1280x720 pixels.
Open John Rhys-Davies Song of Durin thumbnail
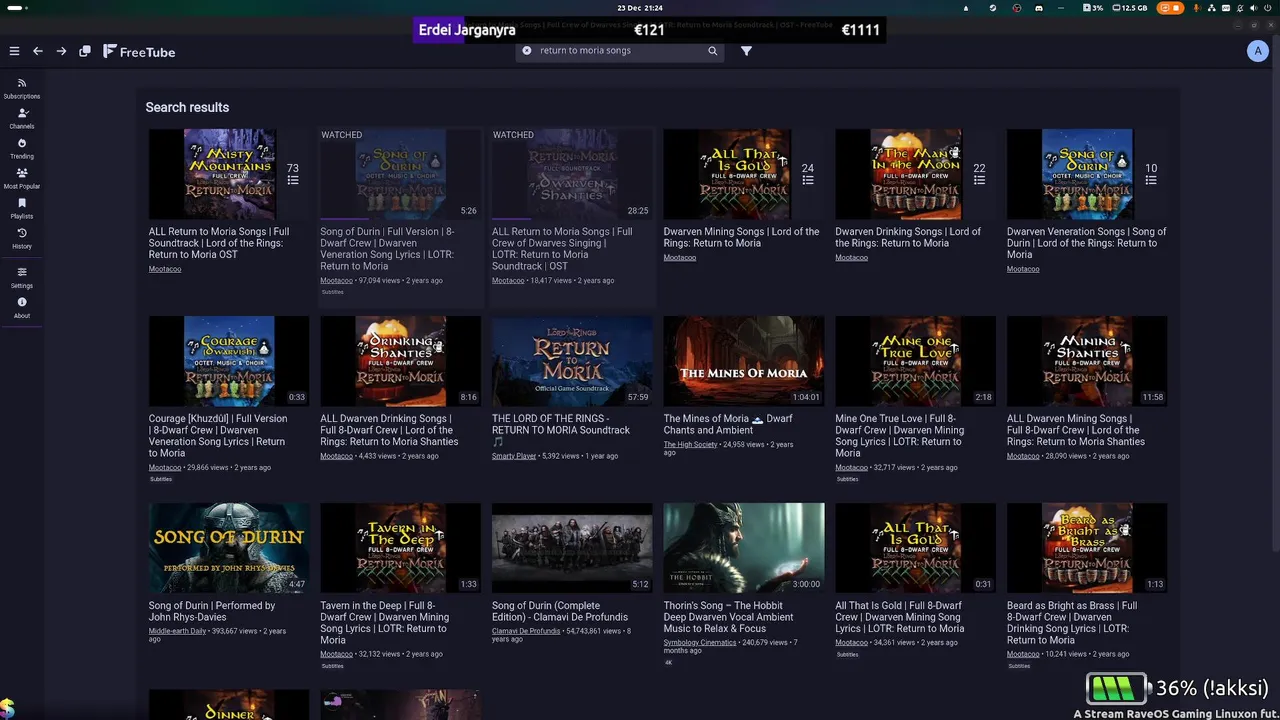pyautogui.click(x=229, y=548)
